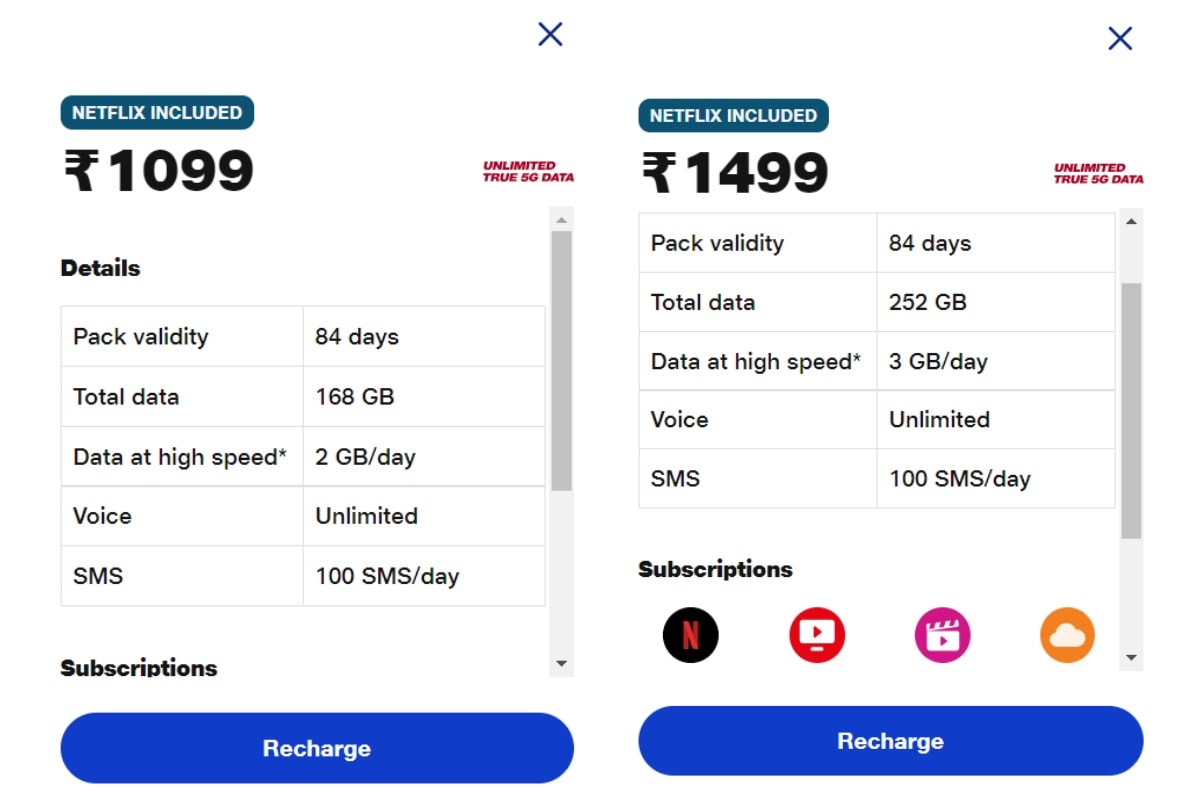Click the orange JioCloud subscription icon

[1068, 635]
